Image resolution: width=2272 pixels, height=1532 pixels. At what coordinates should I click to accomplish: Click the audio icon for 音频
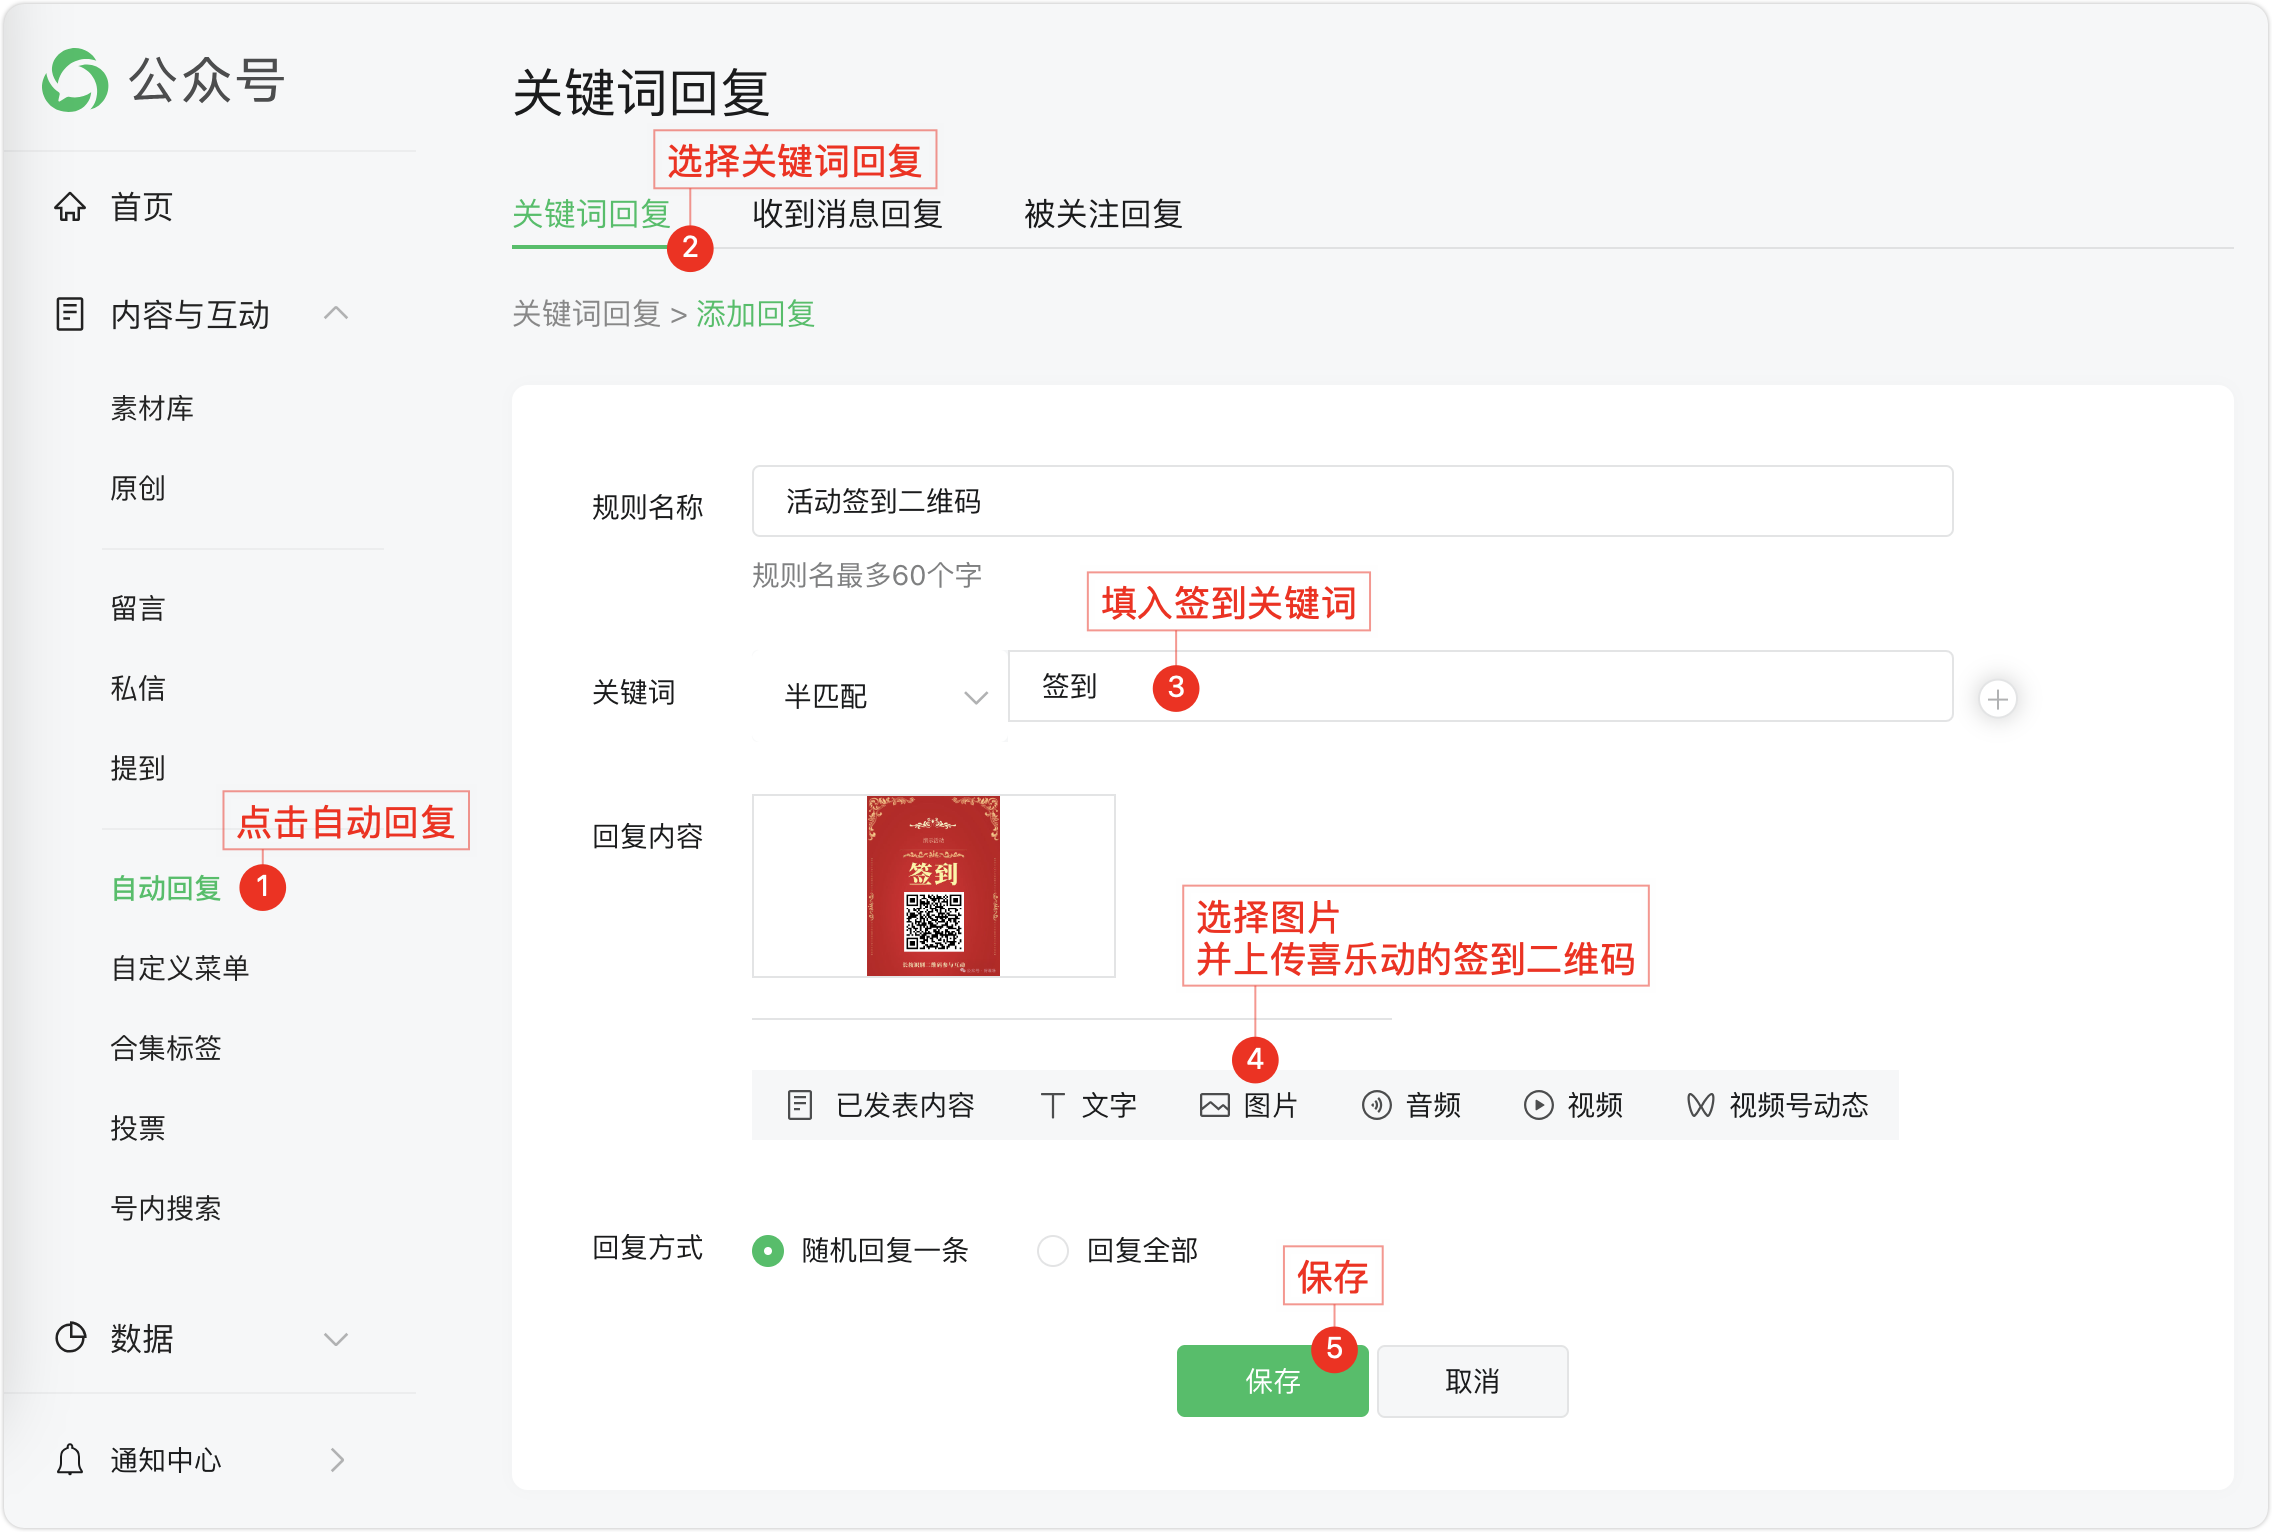coord(1377,1105)
